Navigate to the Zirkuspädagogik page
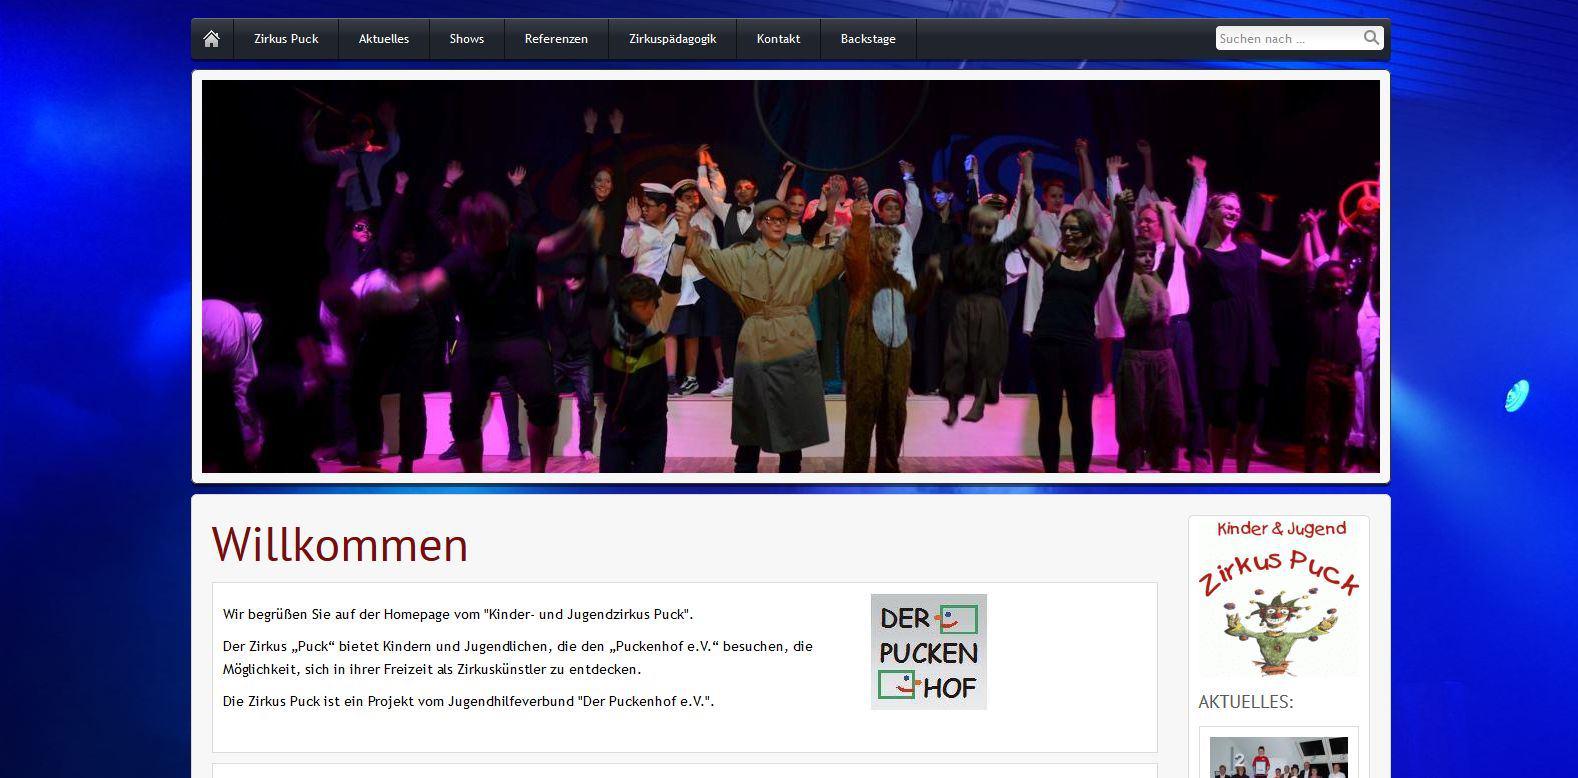1578x778 pixels. [672, 39]
